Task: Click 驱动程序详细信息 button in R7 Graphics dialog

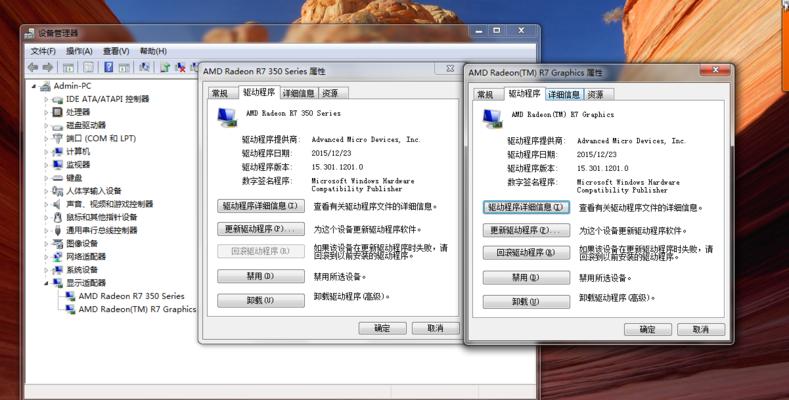Action: pyautogui.click(x=526, y=207)
